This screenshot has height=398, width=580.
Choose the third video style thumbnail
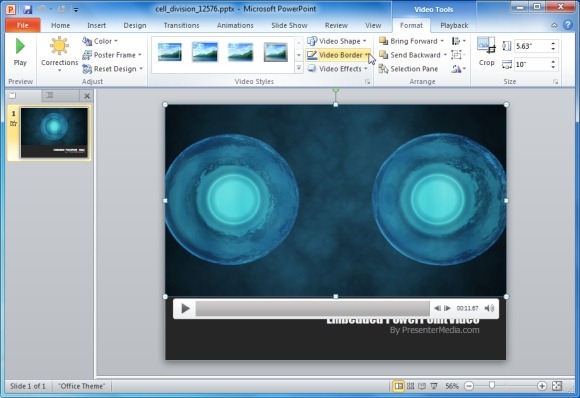[x=240, y=52]
